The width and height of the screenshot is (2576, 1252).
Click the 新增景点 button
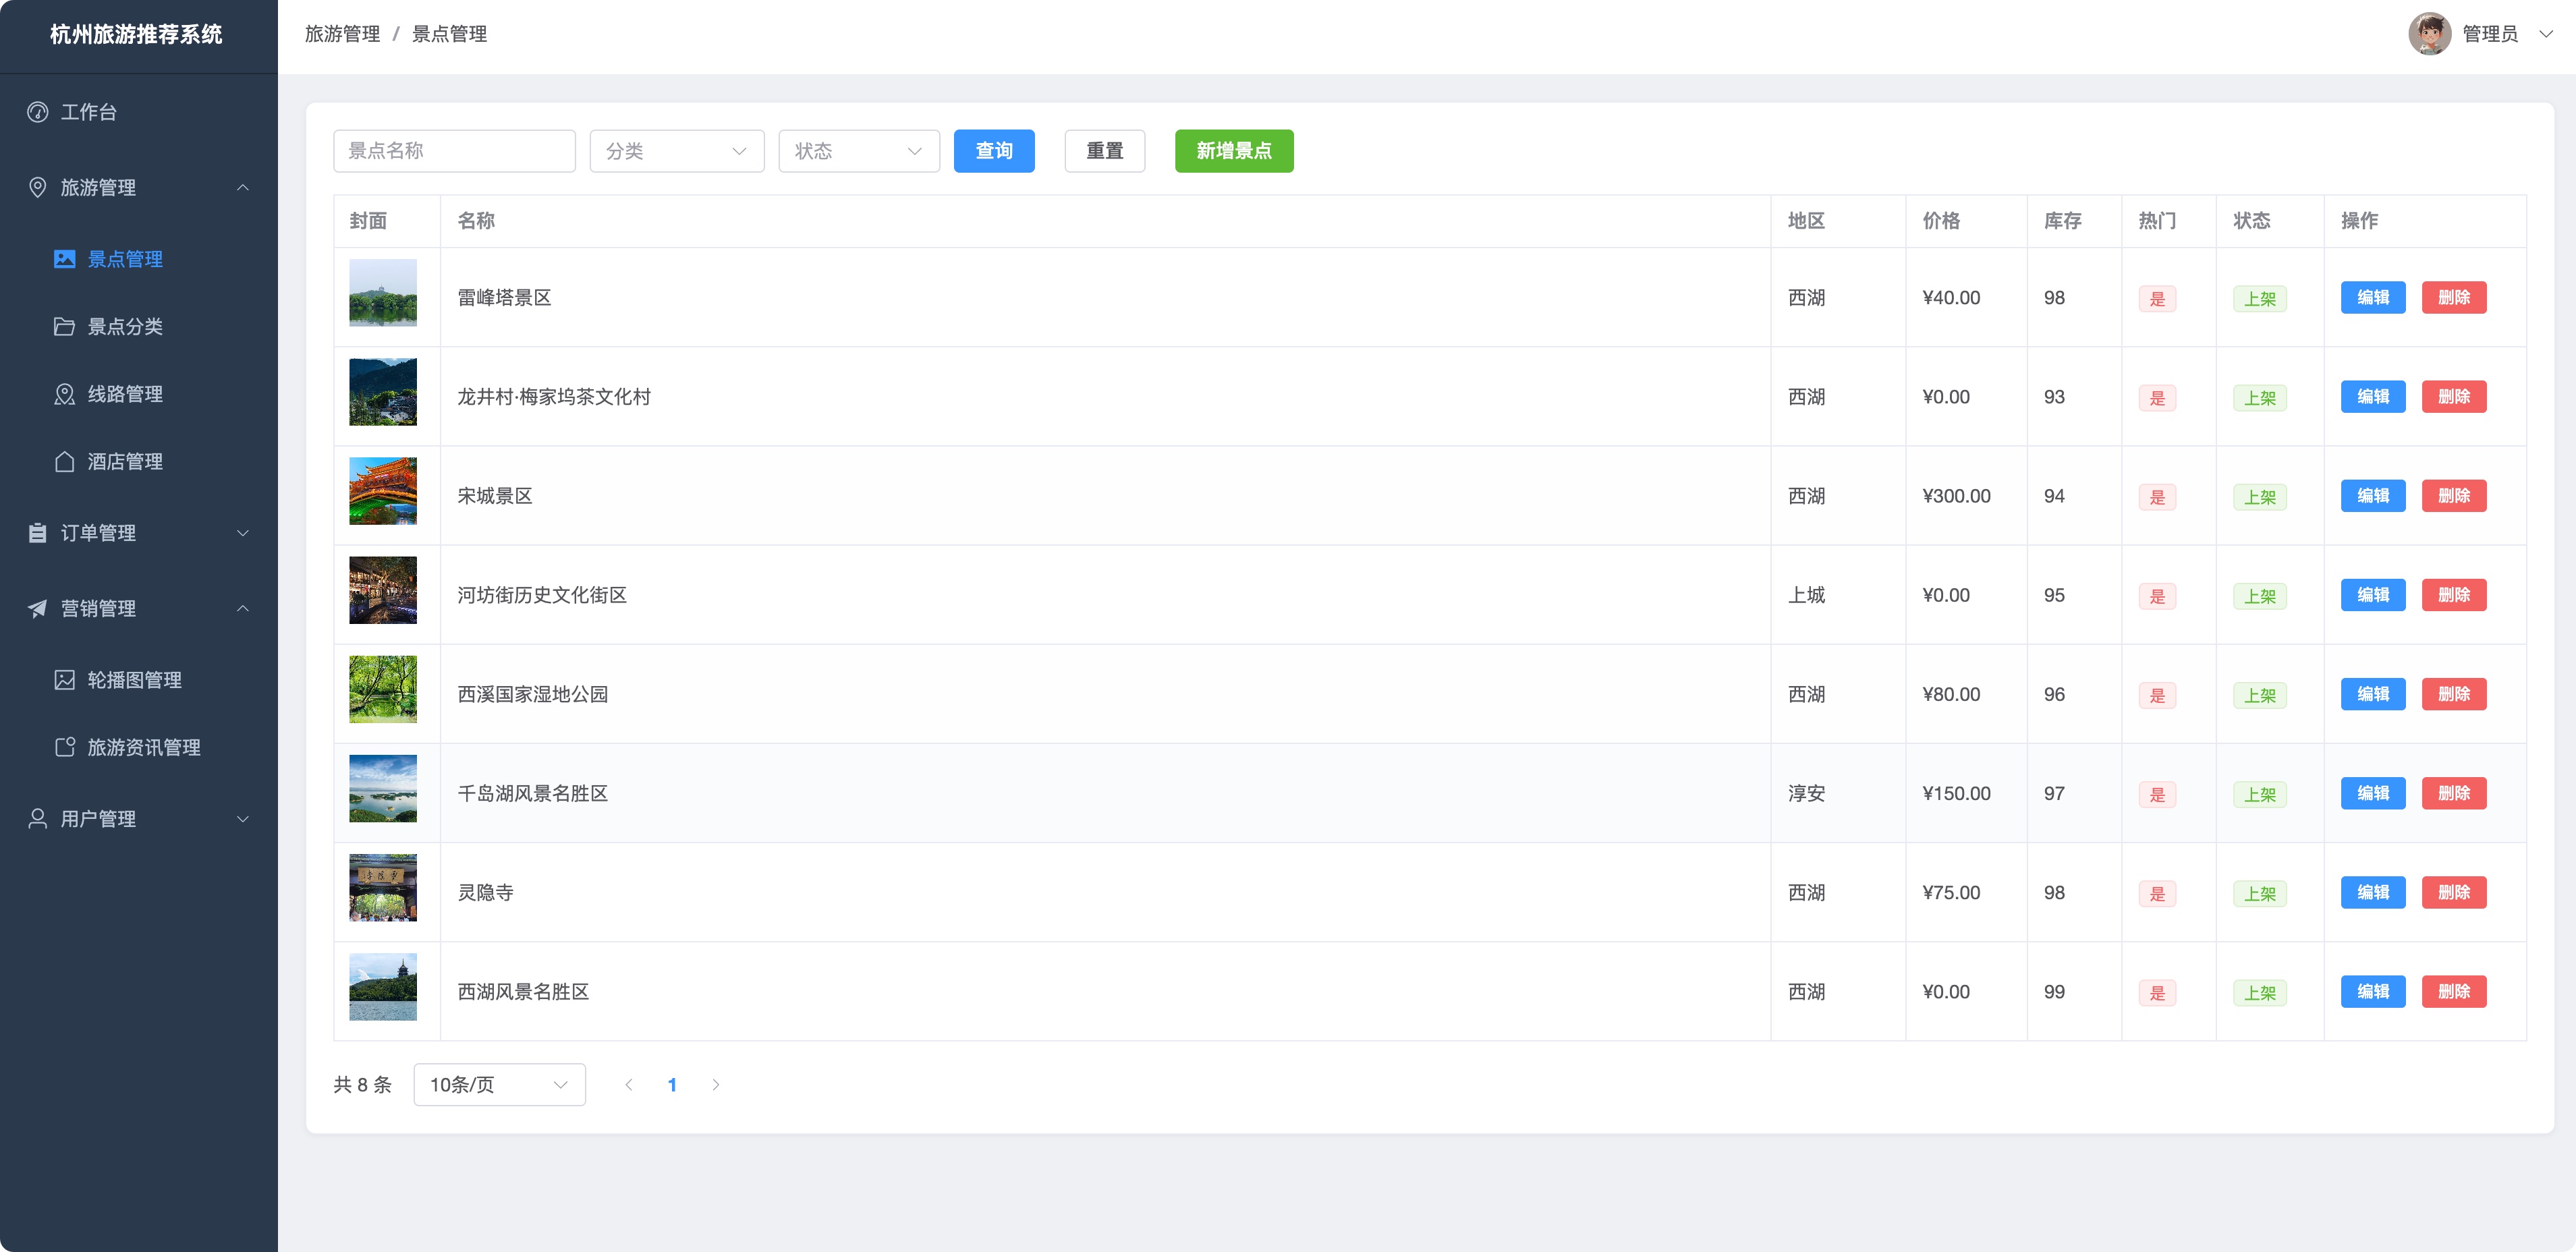click(x=1234, y=151)
